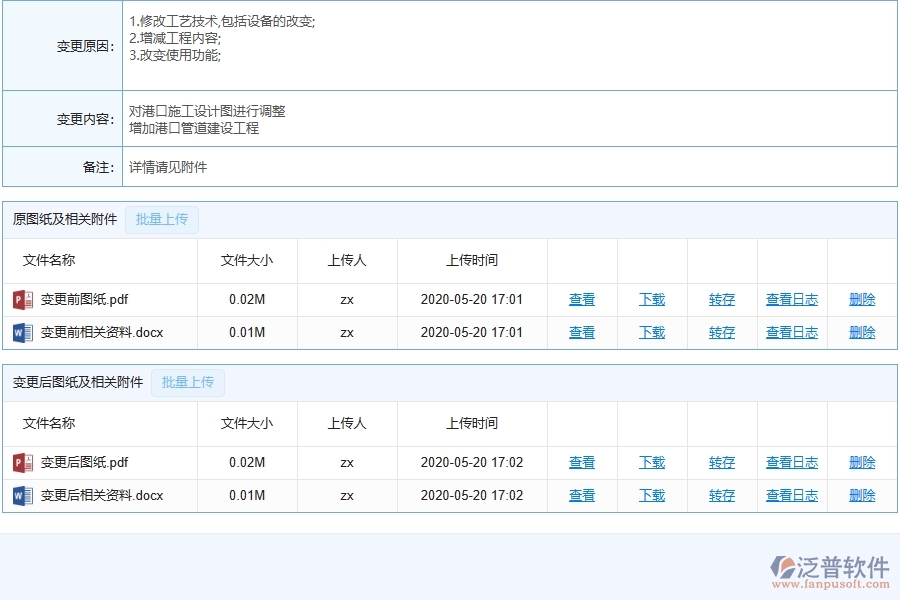Open 查看 for 变更前图纸.pdf
Viewport: 900px width, 600px height.
(x=581, y=299)
